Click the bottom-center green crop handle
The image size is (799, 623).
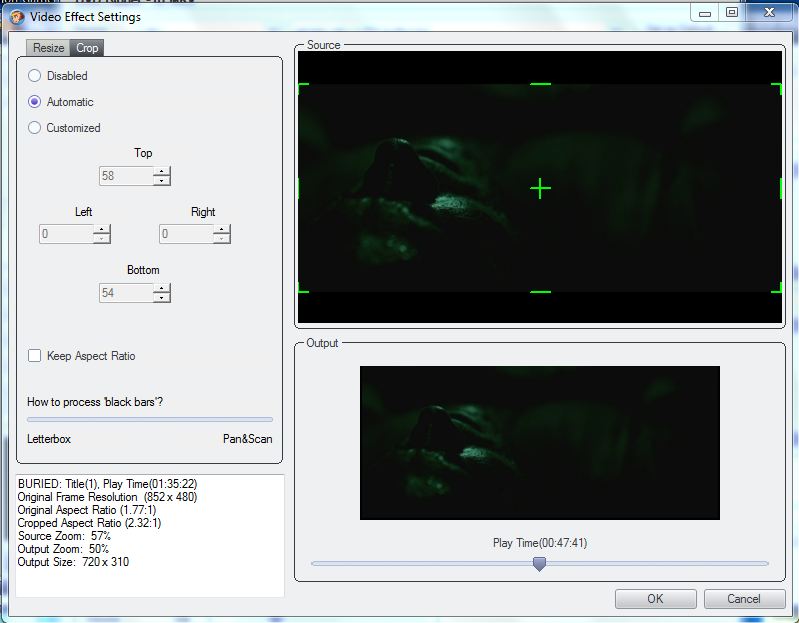[x=540, y=292]
